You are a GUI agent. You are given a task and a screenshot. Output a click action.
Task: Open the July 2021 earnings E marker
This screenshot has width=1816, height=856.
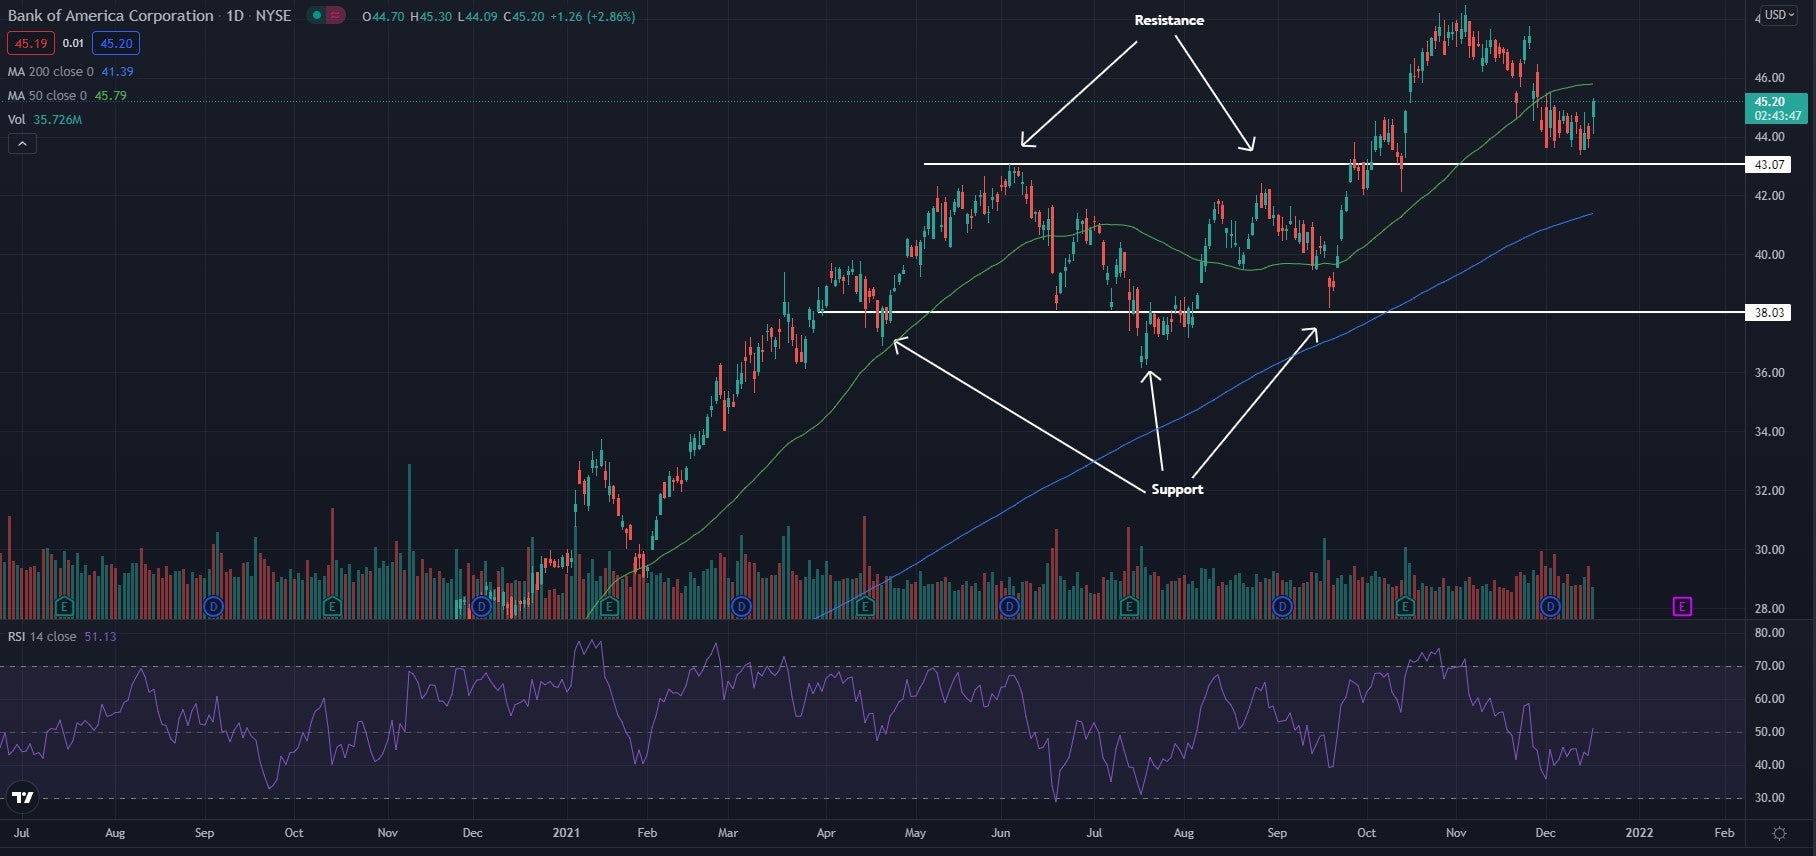pos(1129,606)
